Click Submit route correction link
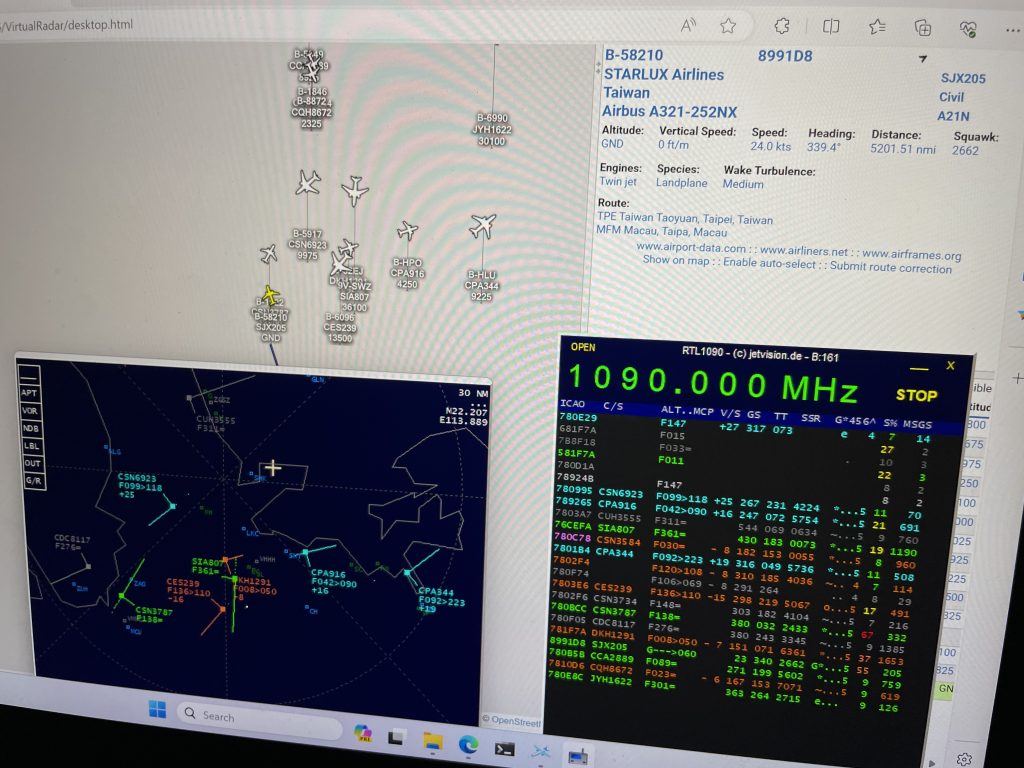This screenshot has height=768, width=1024. click(891, 267)
